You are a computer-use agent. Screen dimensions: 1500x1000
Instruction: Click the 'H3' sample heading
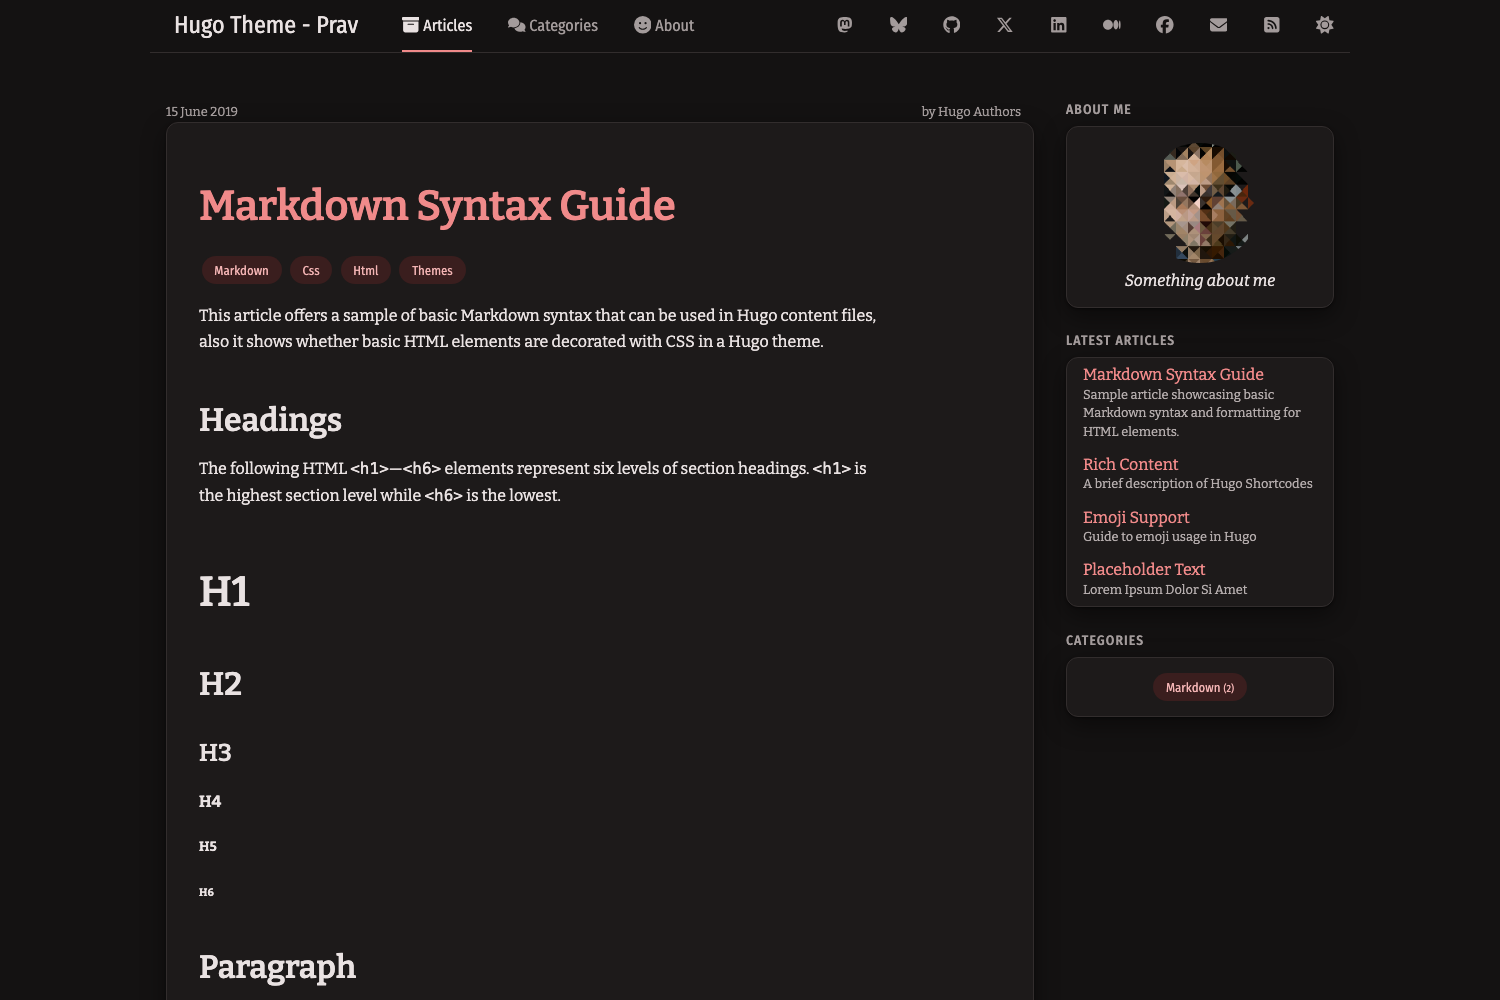click(x=215, y=753)
